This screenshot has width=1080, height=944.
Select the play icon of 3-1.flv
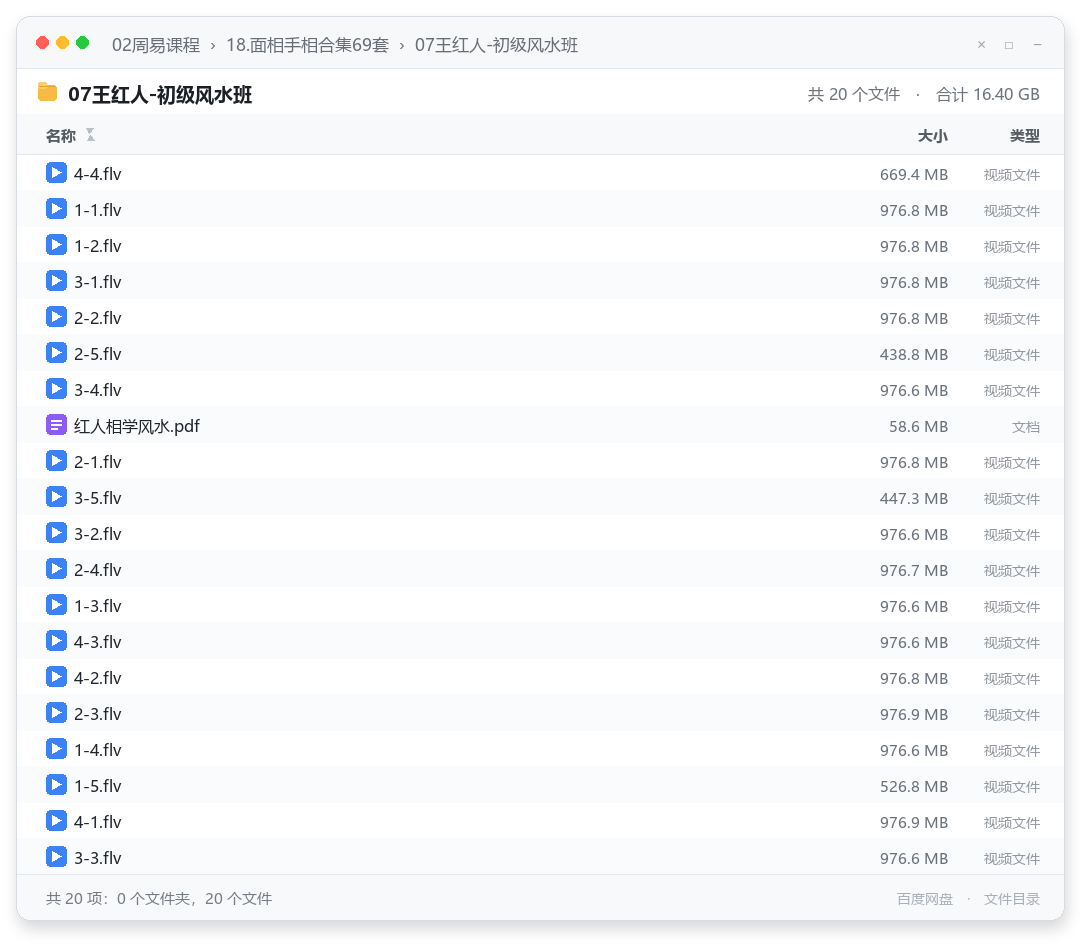click(x=56, y=280)
